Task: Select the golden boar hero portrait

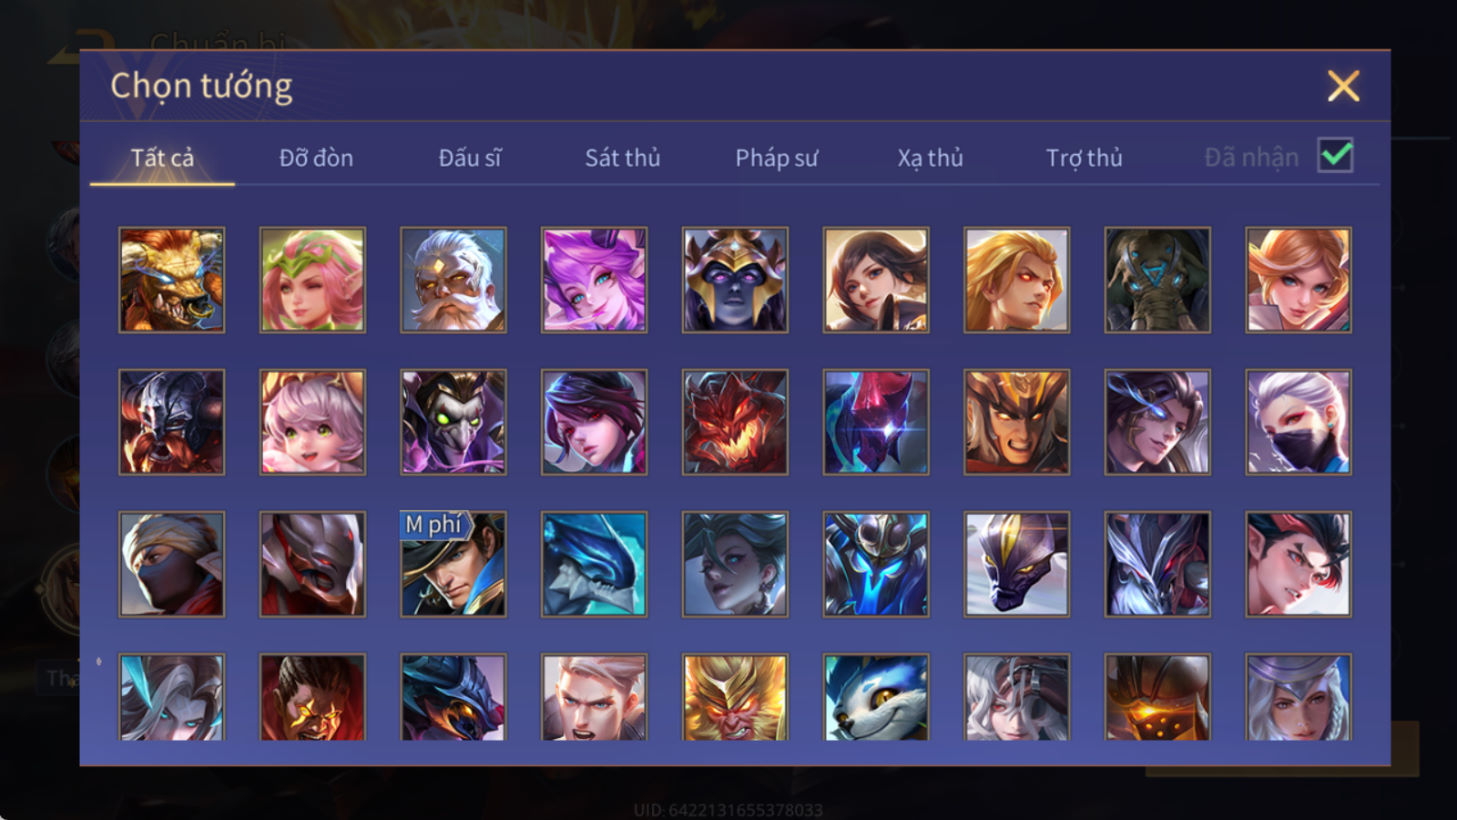Action: click(171, 280)
